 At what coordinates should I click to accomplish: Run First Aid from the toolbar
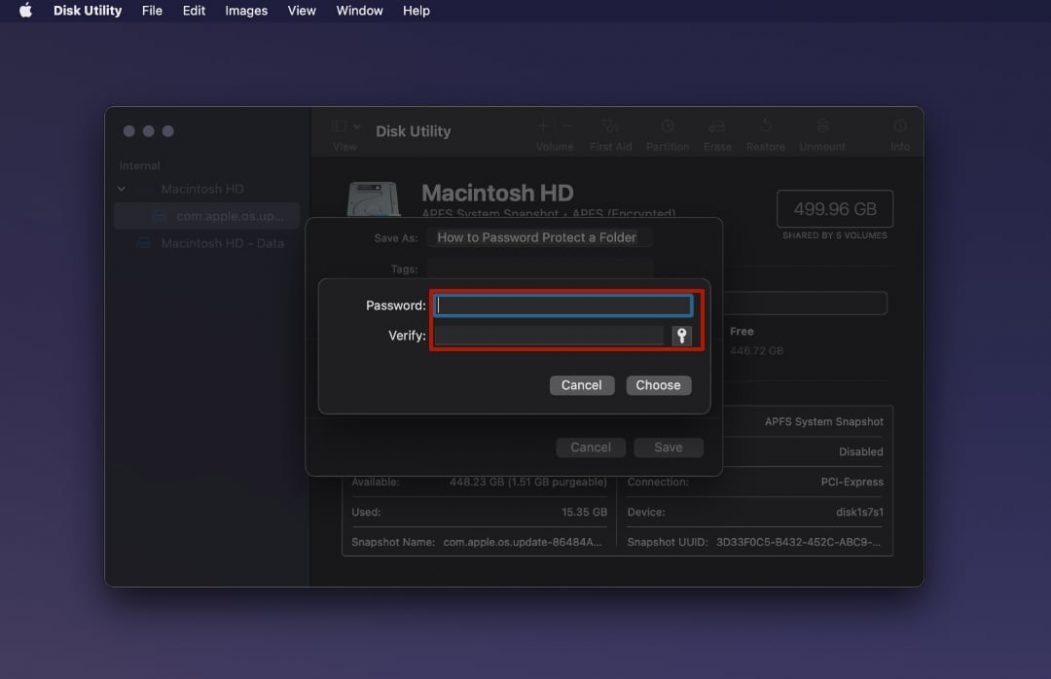pyautogui.click(x=610, y=130)
